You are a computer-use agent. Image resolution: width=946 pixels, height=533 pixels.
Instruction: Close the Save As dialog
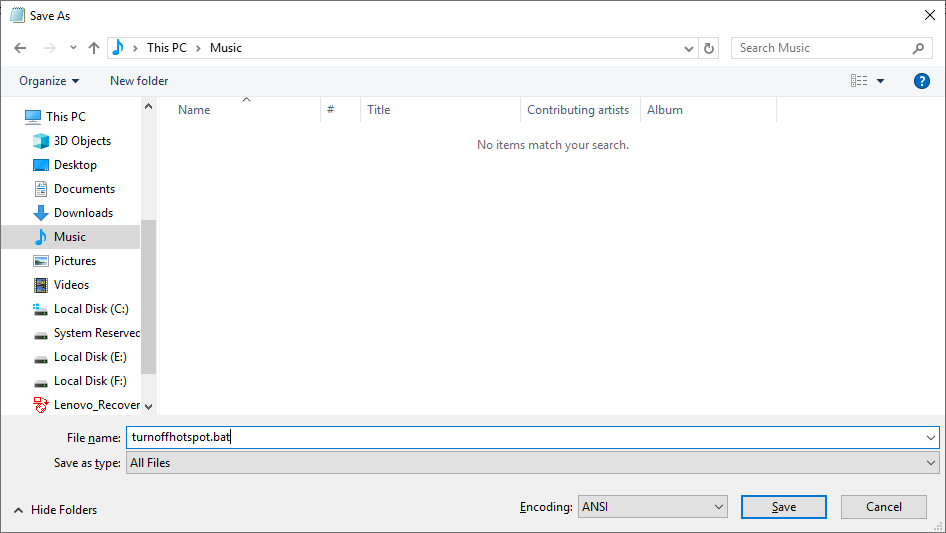click(930, 15)
